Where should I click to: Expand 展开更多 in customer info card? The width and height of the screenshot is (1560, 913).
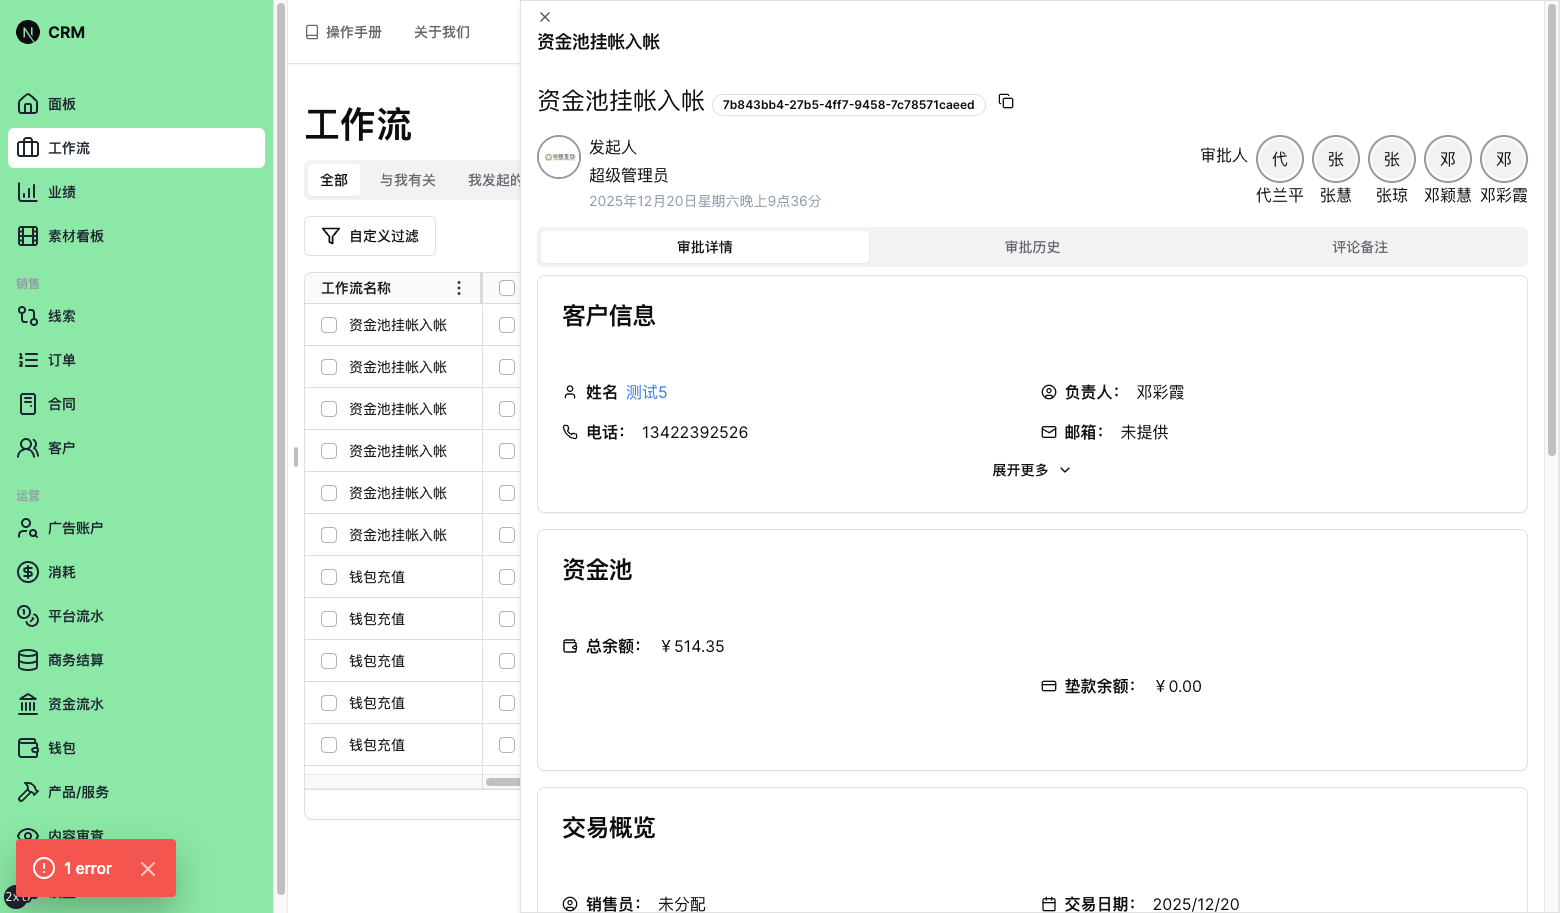[x=1030, y=469]
